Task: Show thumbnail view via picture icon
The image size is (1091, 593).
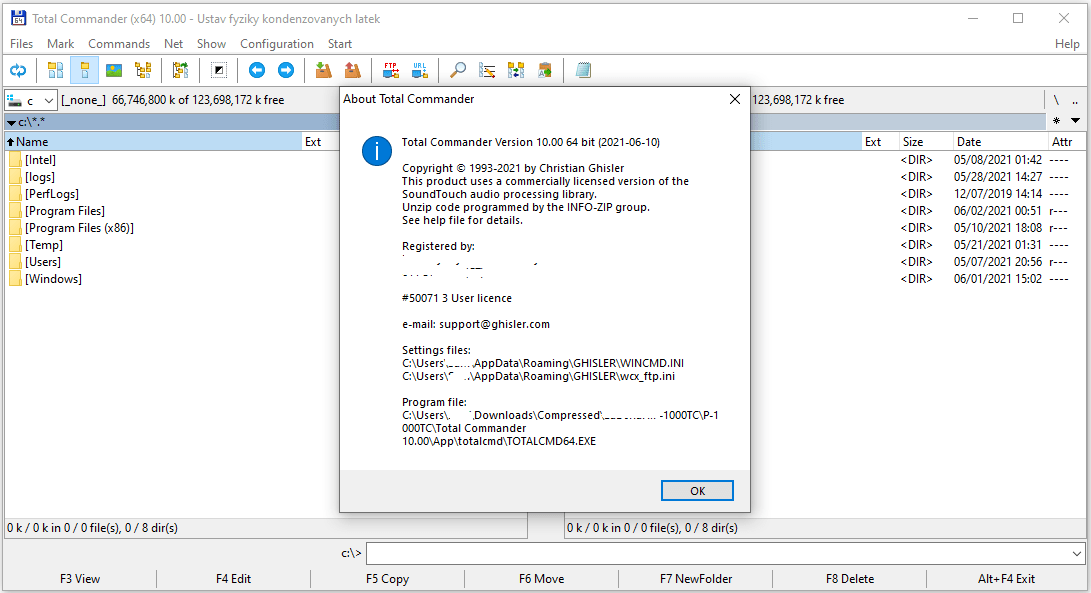Action: (114, 70)
